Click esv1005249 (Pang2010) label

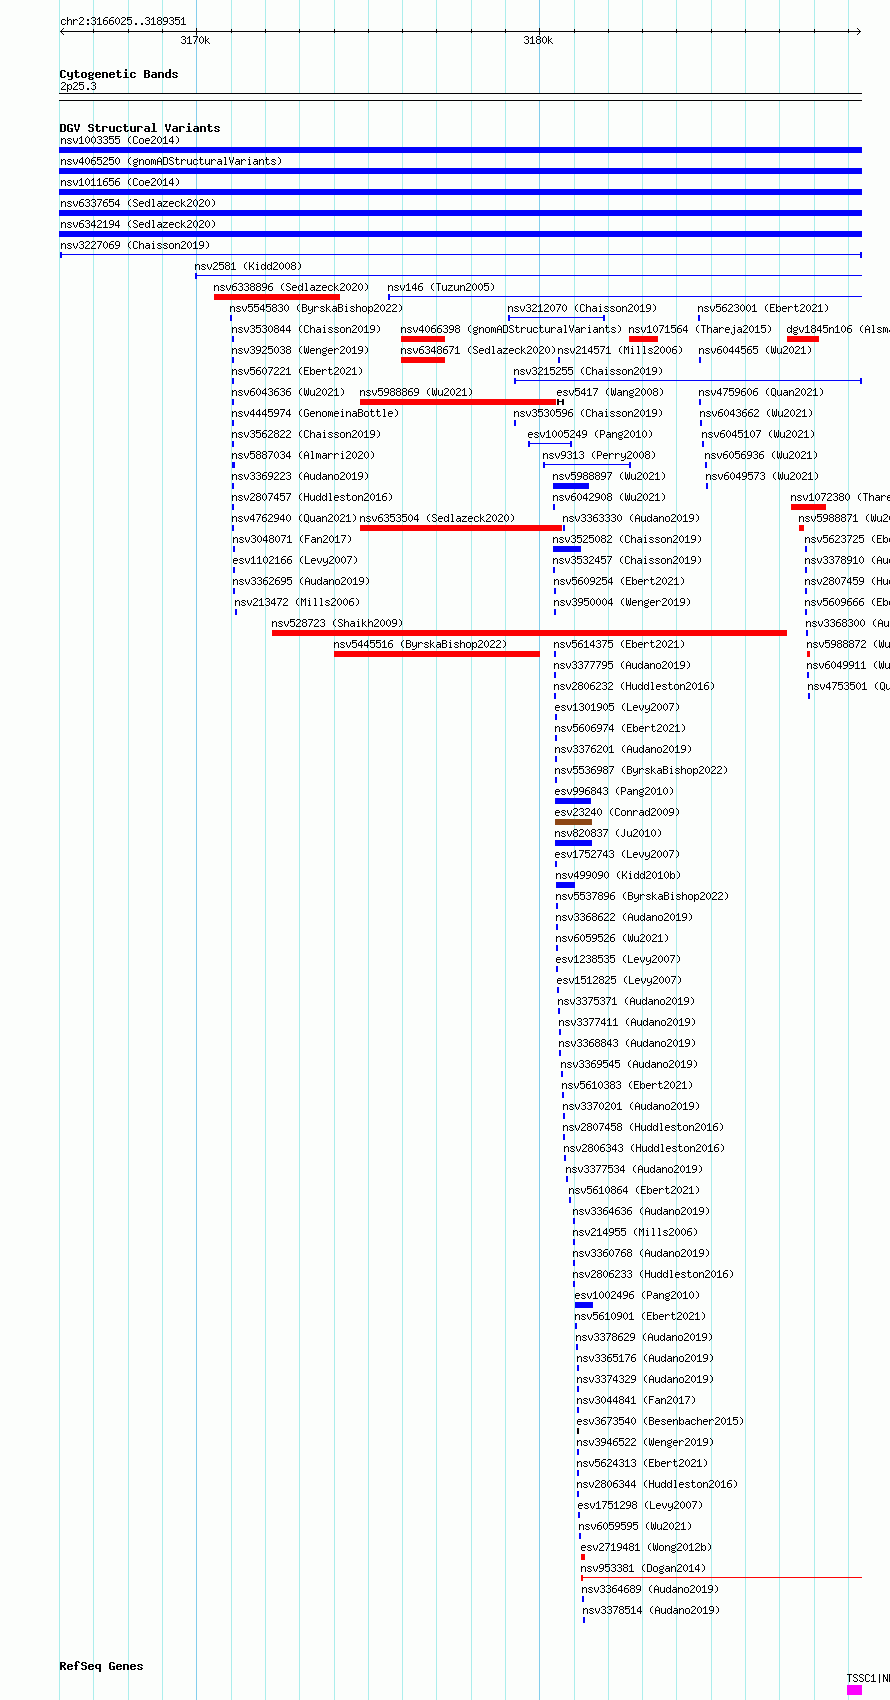point(590,434)
